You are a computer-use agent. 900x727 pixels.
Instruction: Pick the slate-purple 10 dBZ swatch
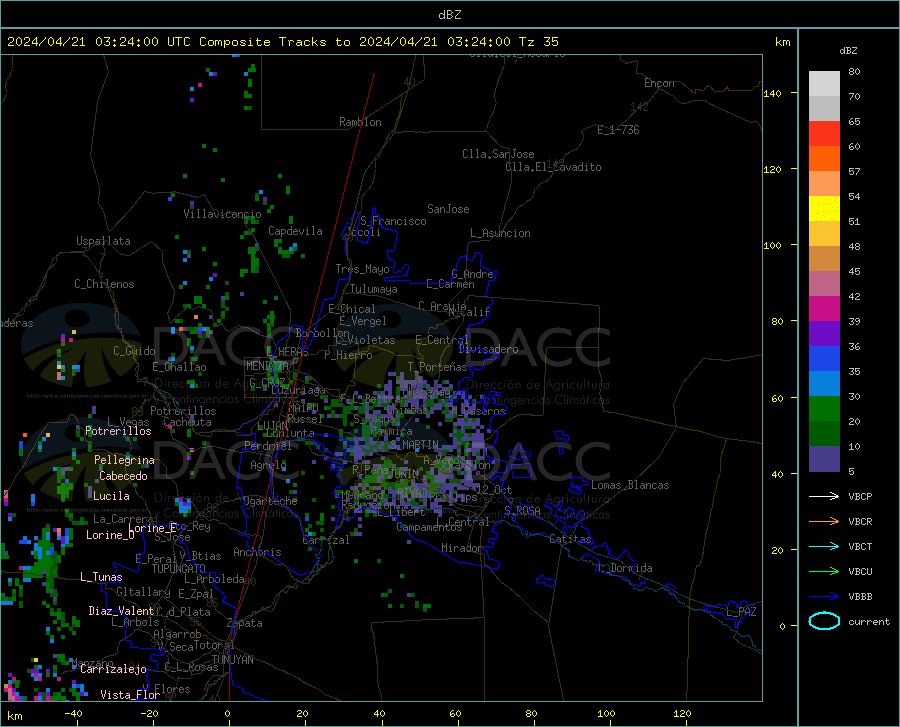824,459
